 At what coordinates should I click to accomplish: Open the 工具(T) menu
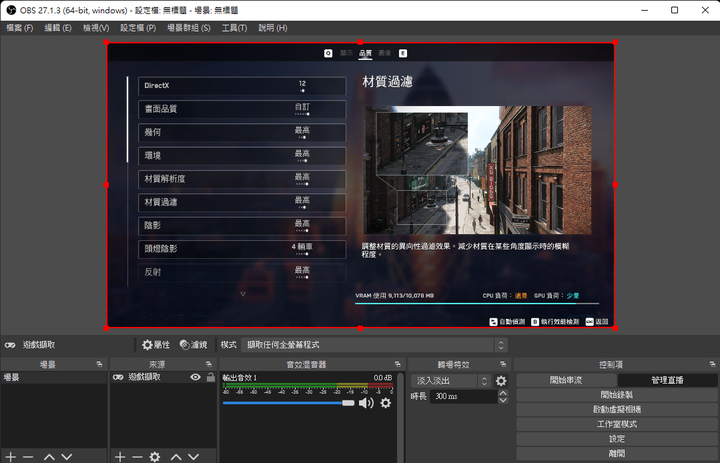coord(234,28)
